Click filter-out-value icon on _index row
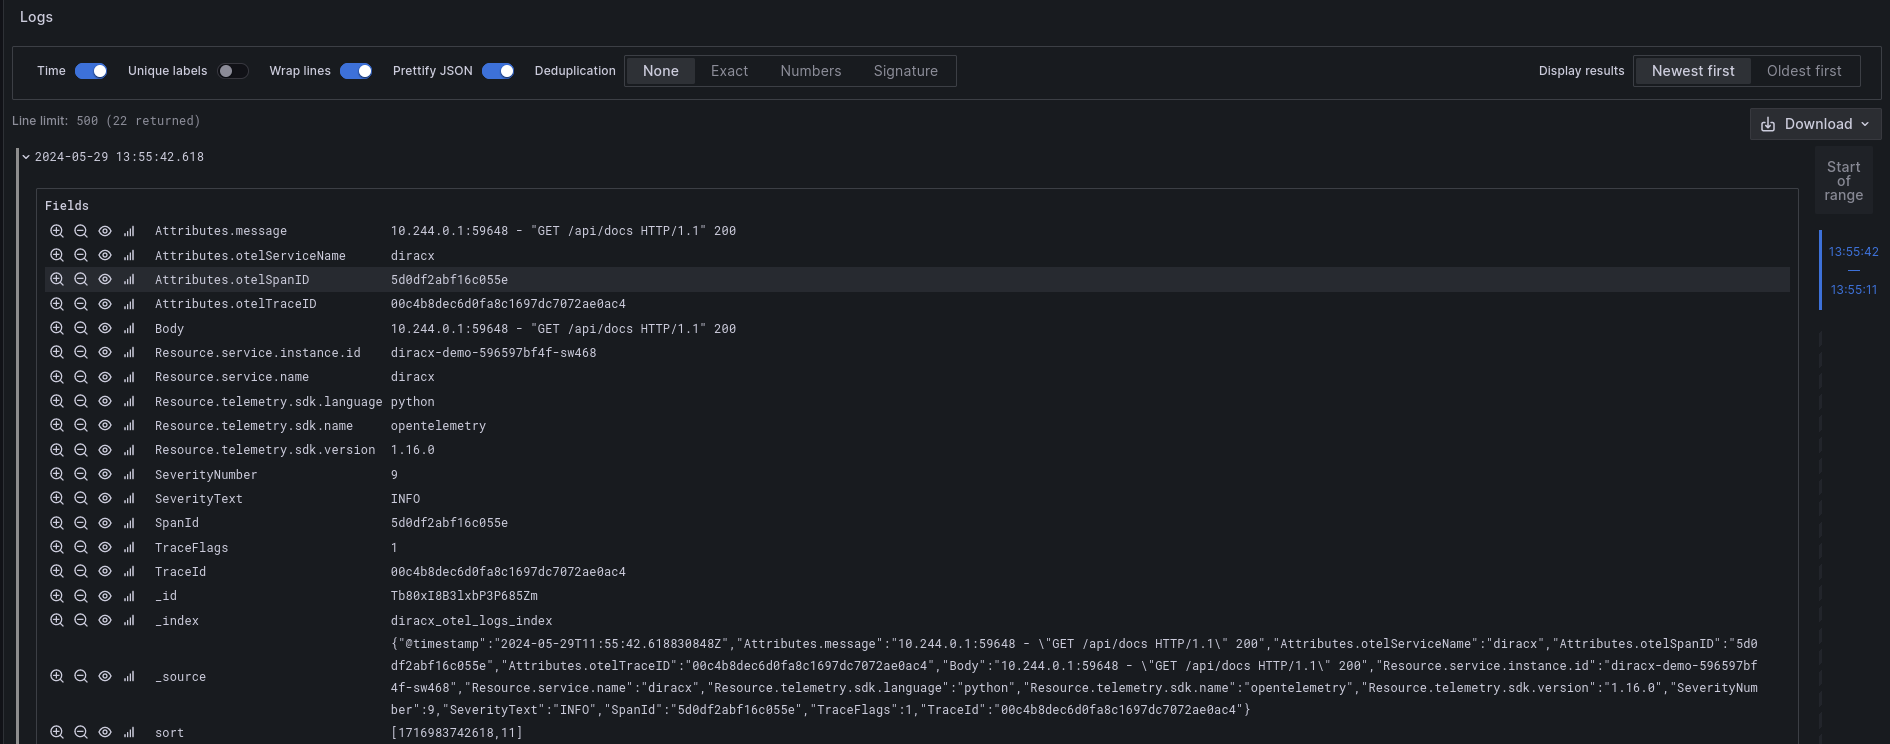1890x744 pixels. pos(81,621)
